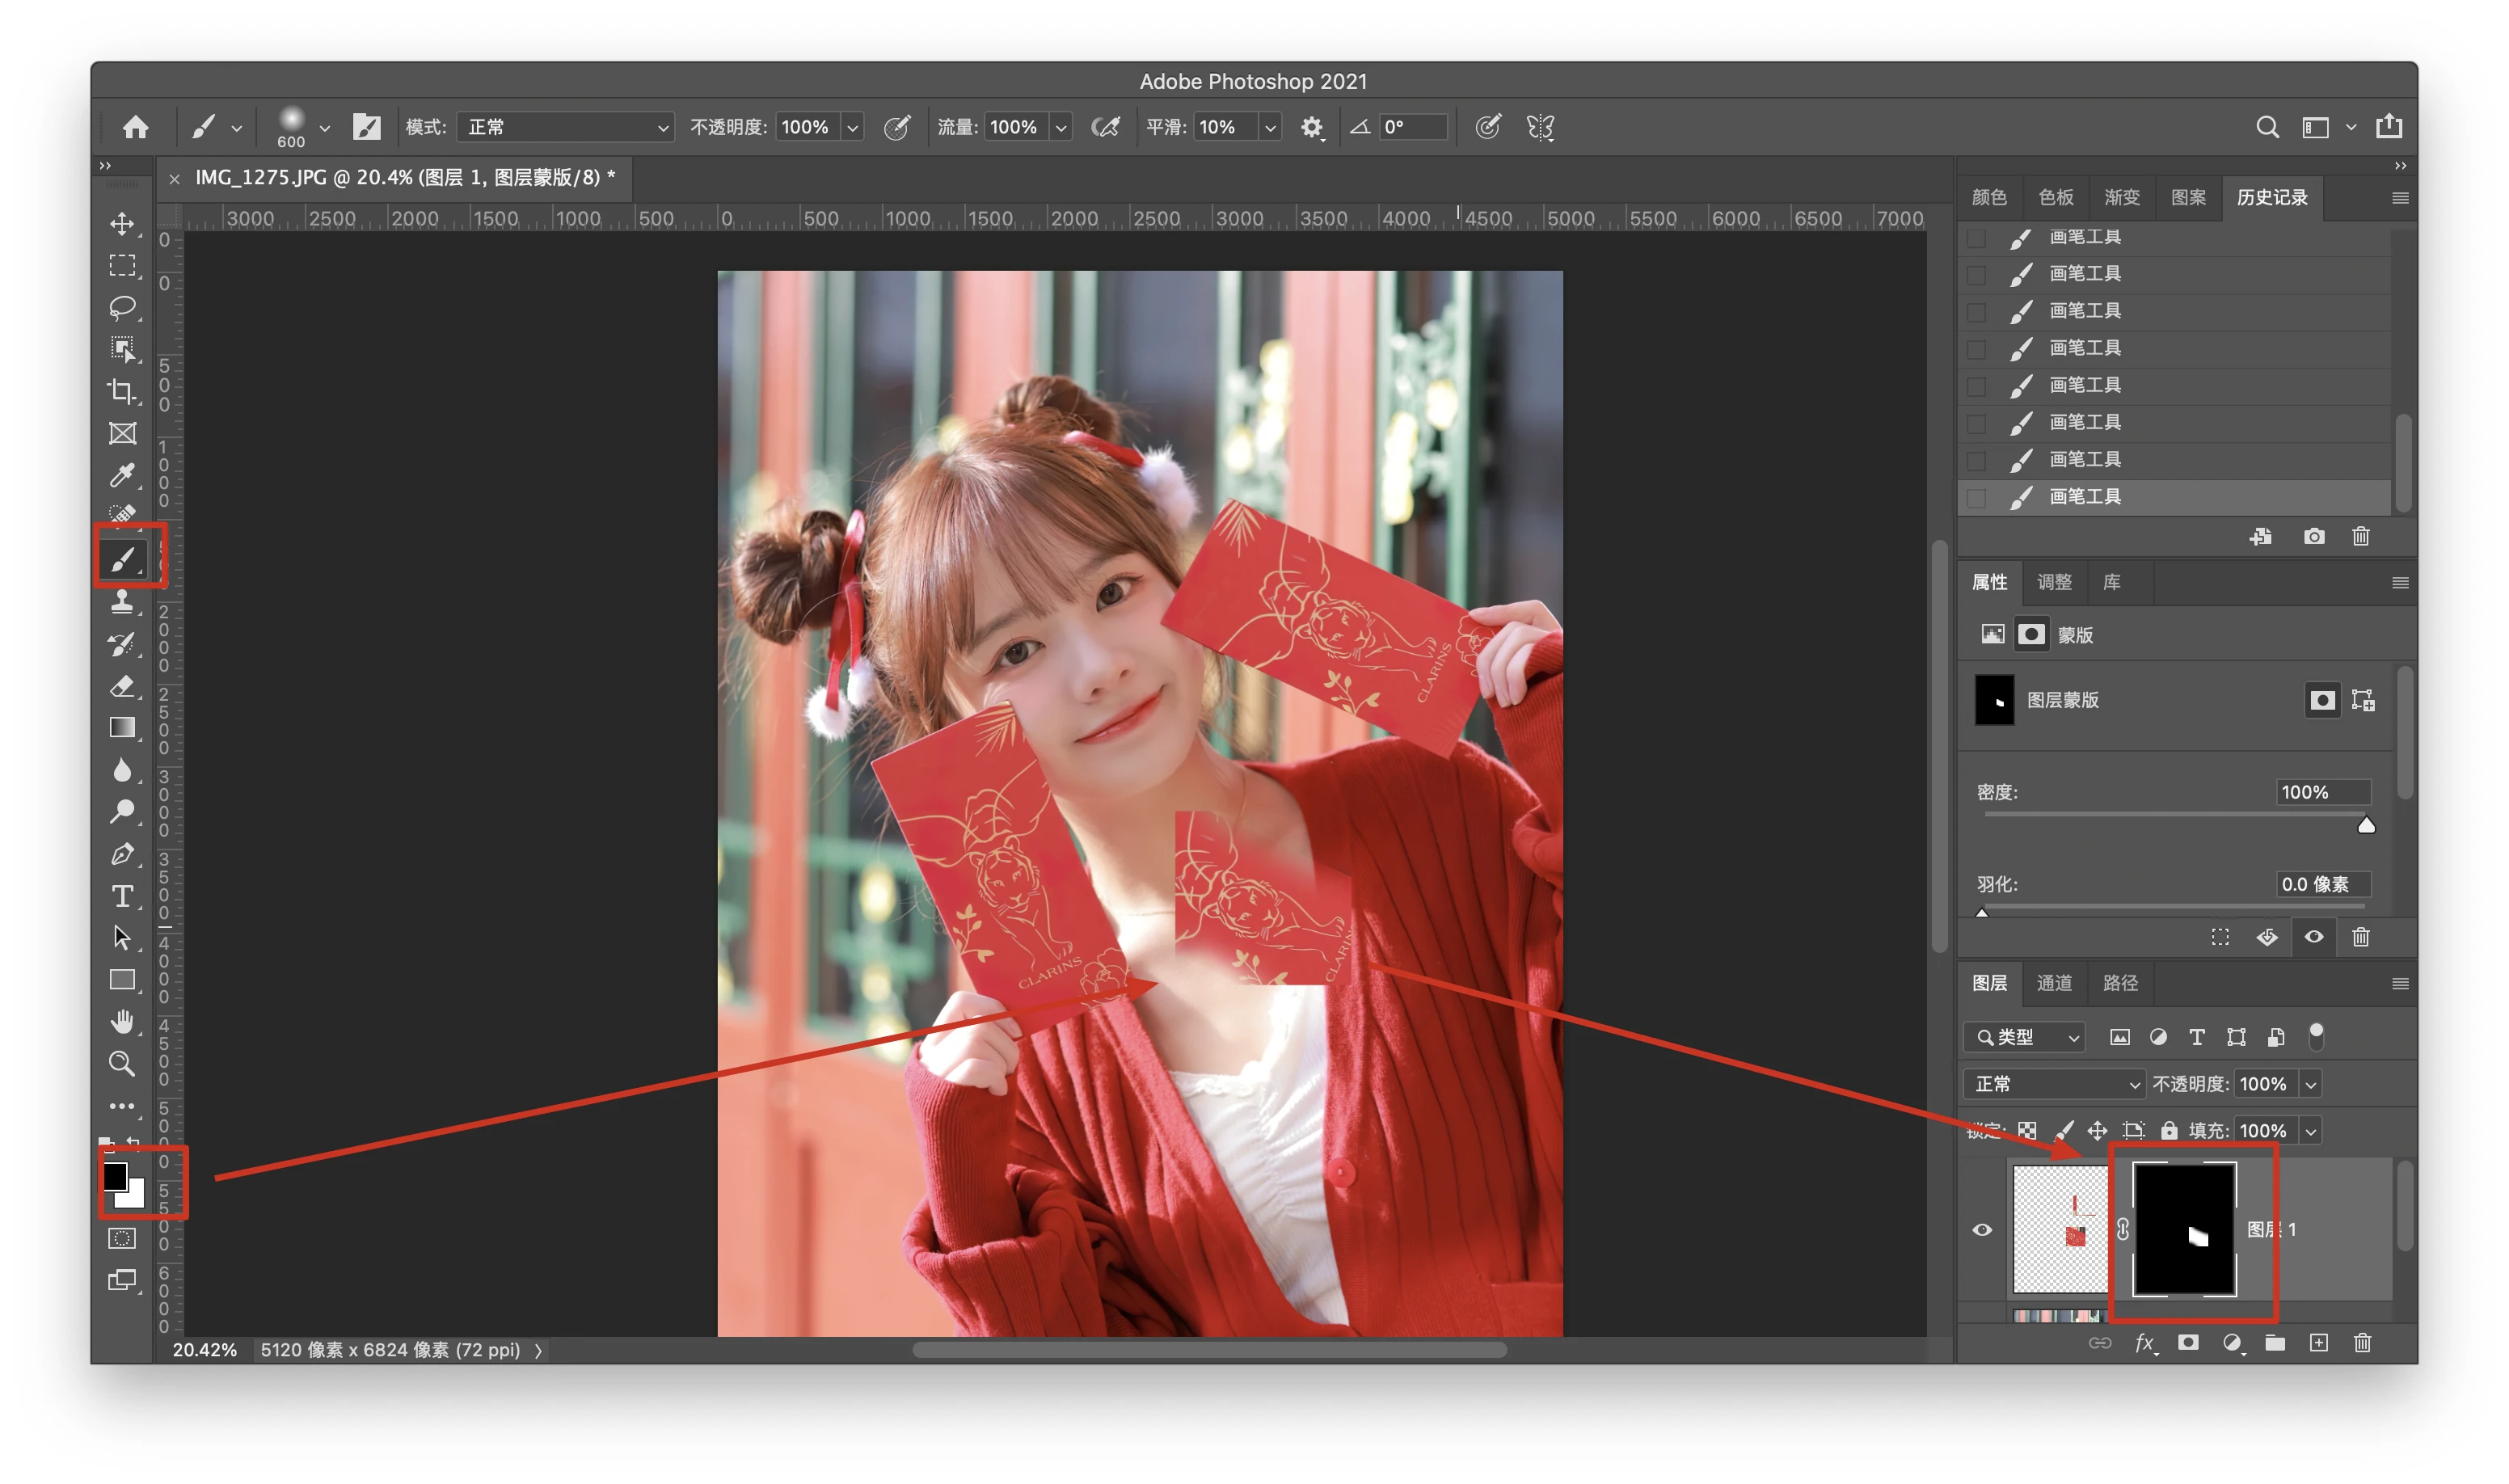
Task: Toggle history source box for last 画笔工具
Action: coord(1976,497)
